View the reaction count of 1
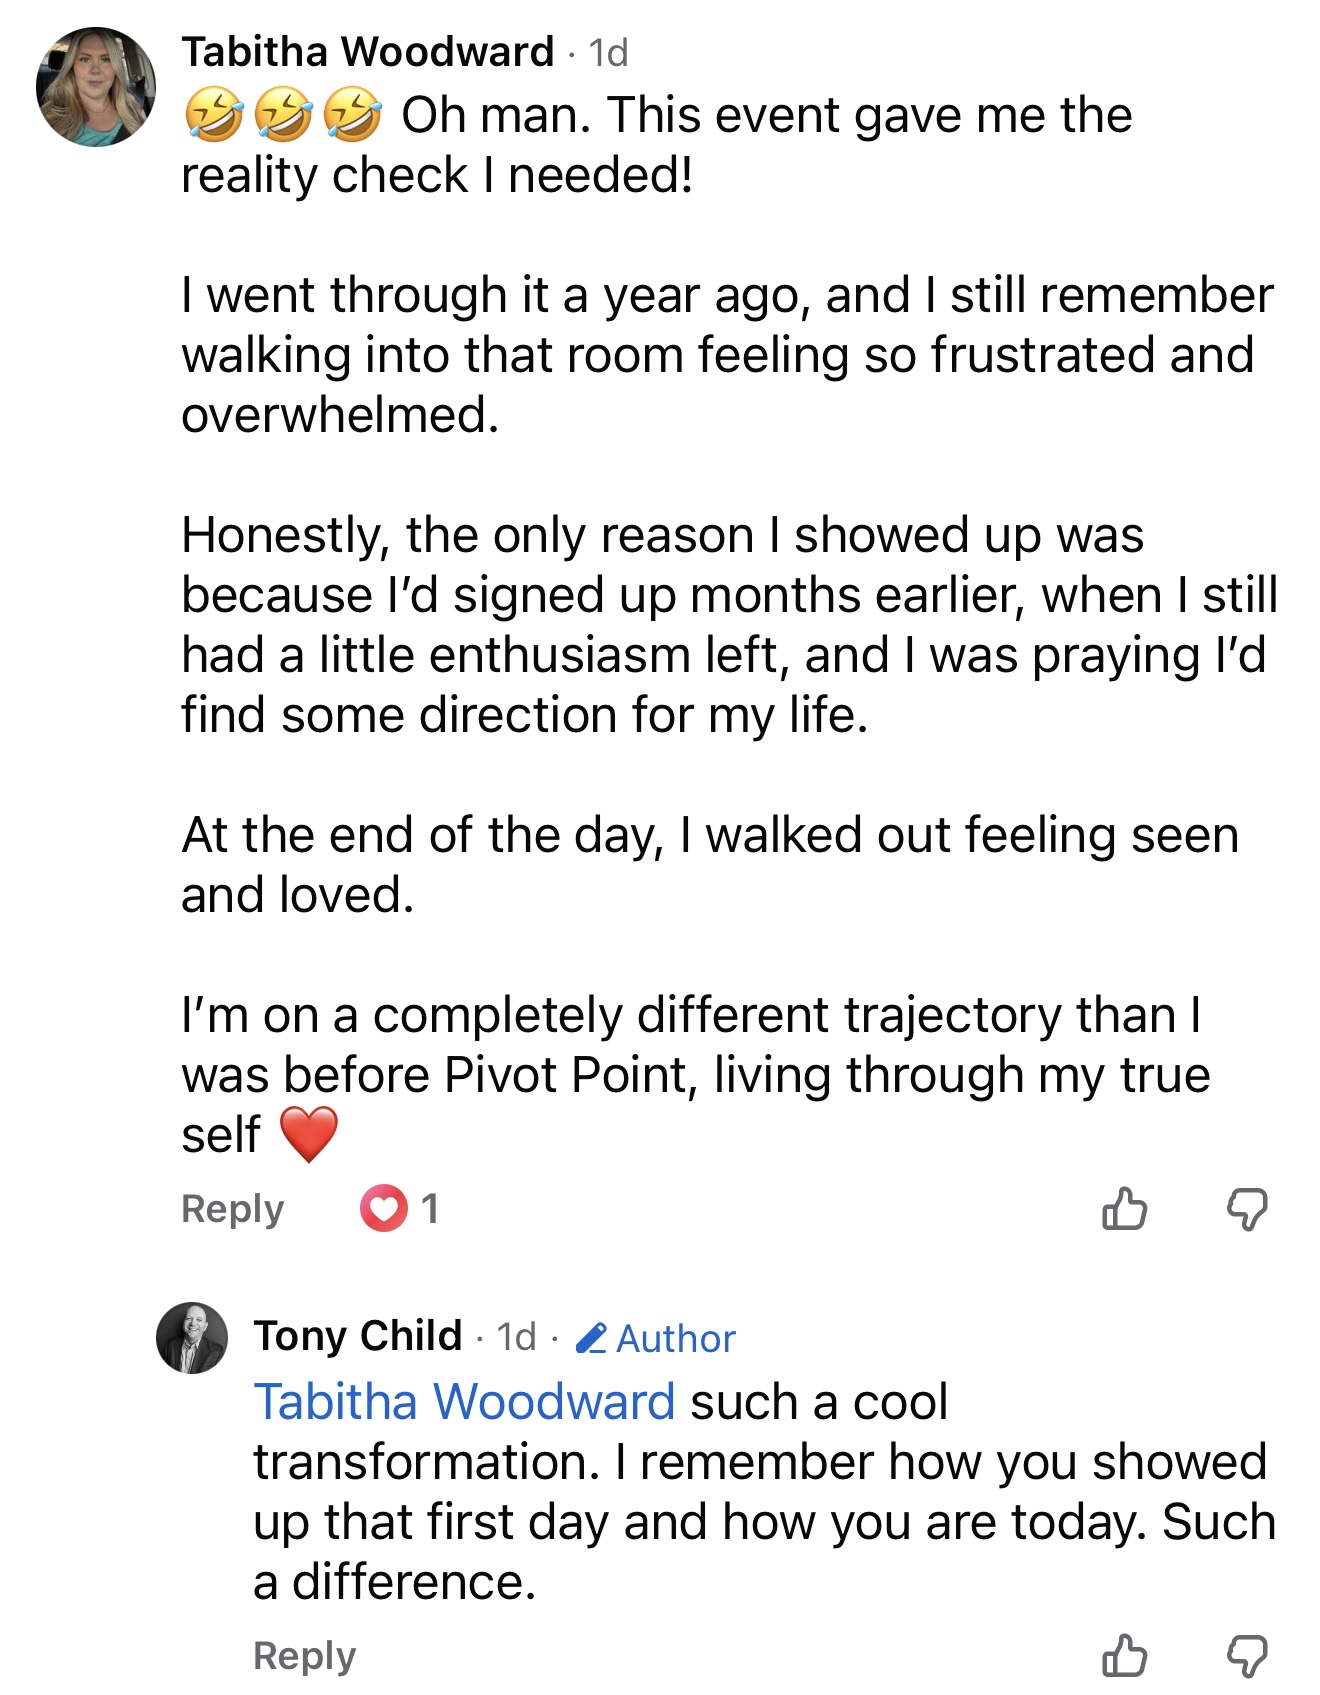Screen dimensions: 1320x1695 tap(430, 1209)
